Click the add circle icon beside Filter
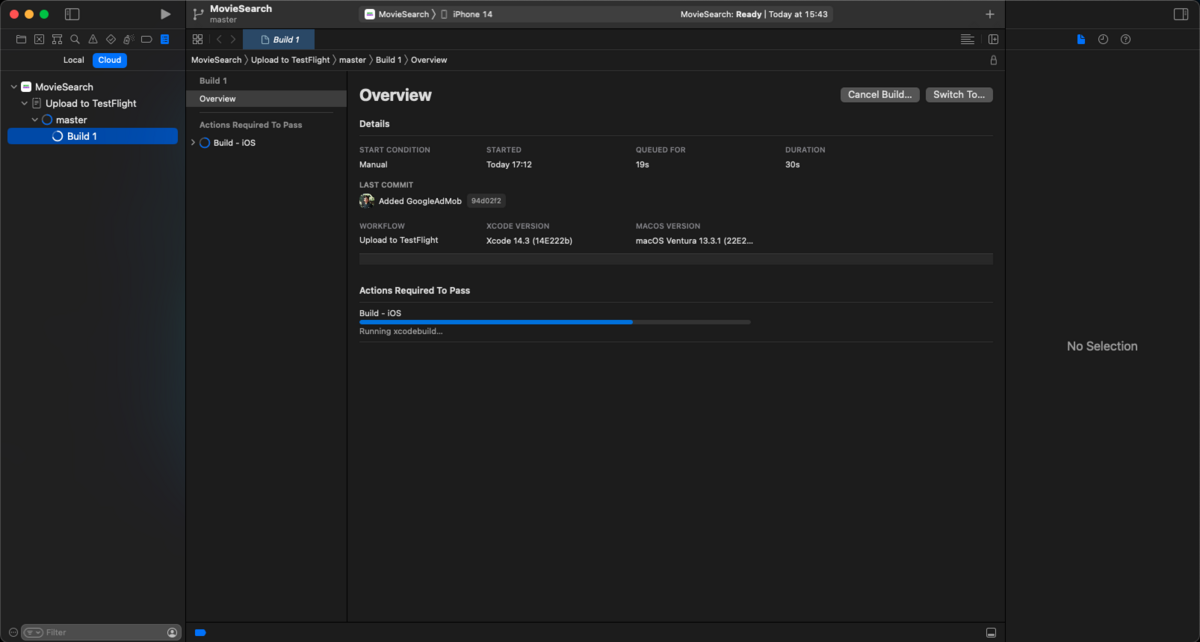 pyautogui.click(x=13, y=632)
